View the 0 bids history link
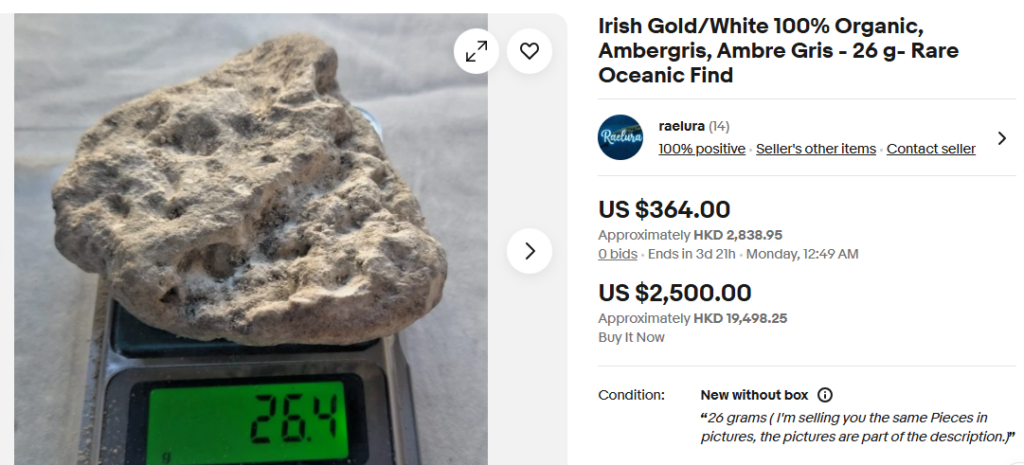The height and width of the screenshot is (465, 1024). [617, 254]
